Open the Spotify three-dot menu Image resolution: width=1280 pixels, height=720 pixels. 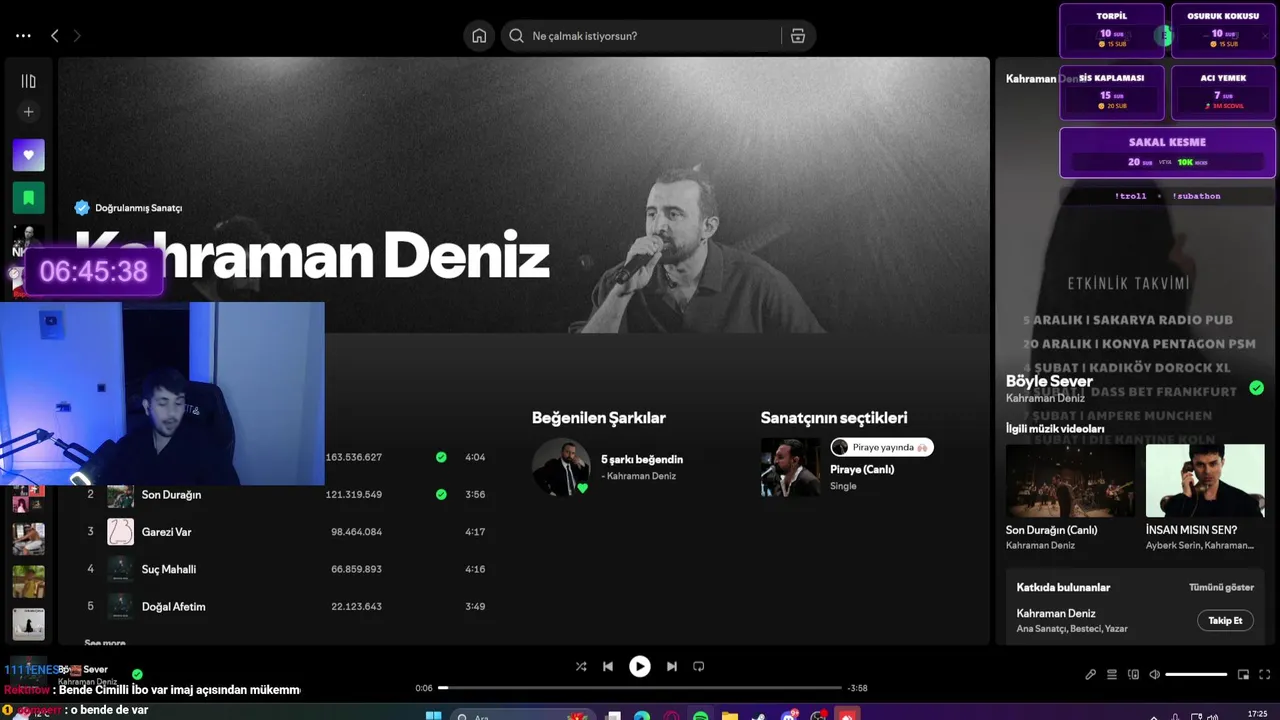point(23,36)
